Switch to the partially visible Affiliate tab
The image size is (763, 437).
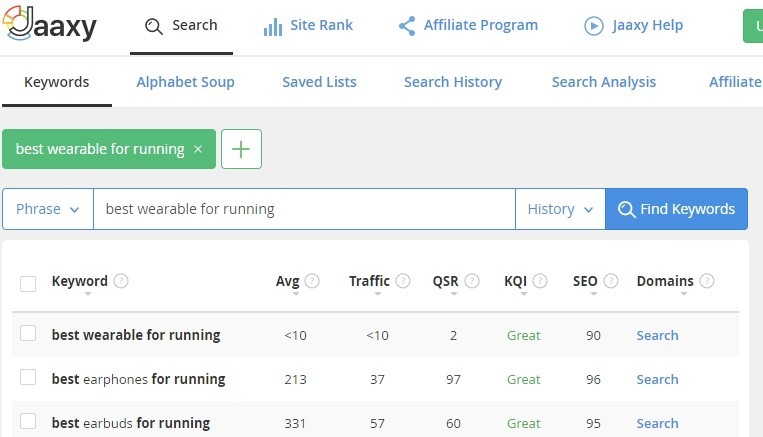735,82
